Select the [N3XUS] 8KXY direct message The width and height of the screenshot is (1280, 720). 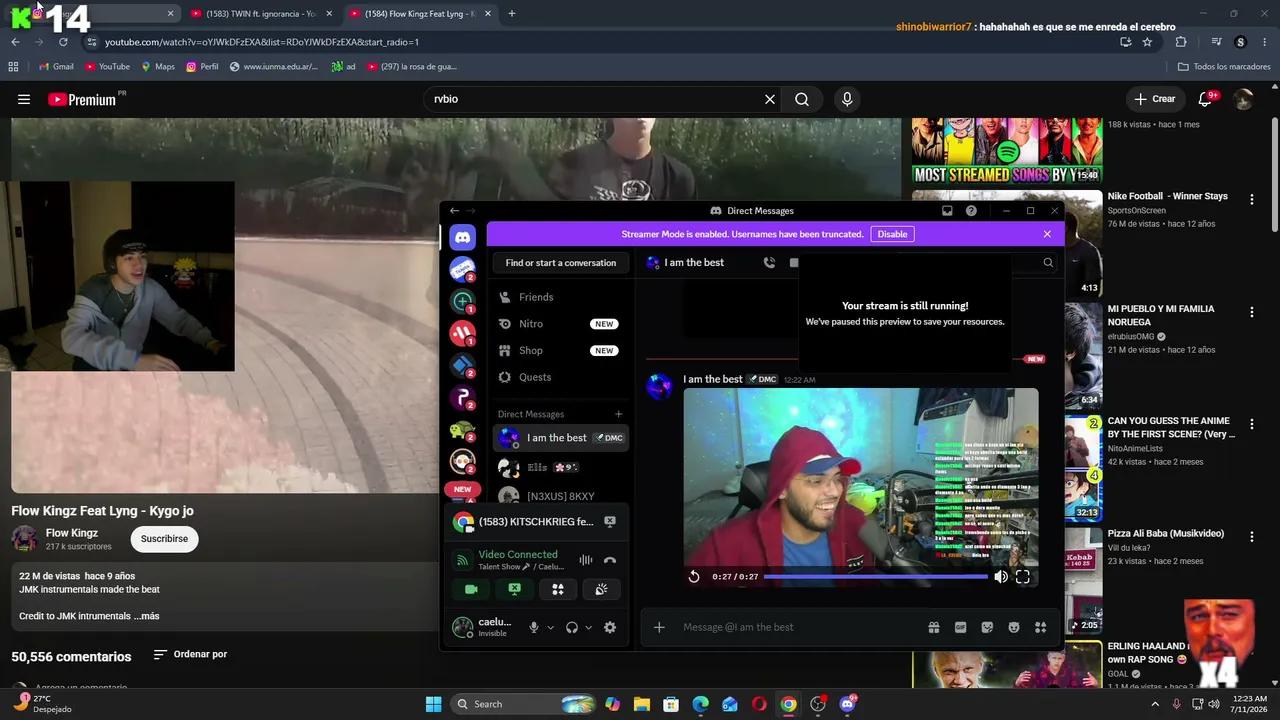[561, 496]
